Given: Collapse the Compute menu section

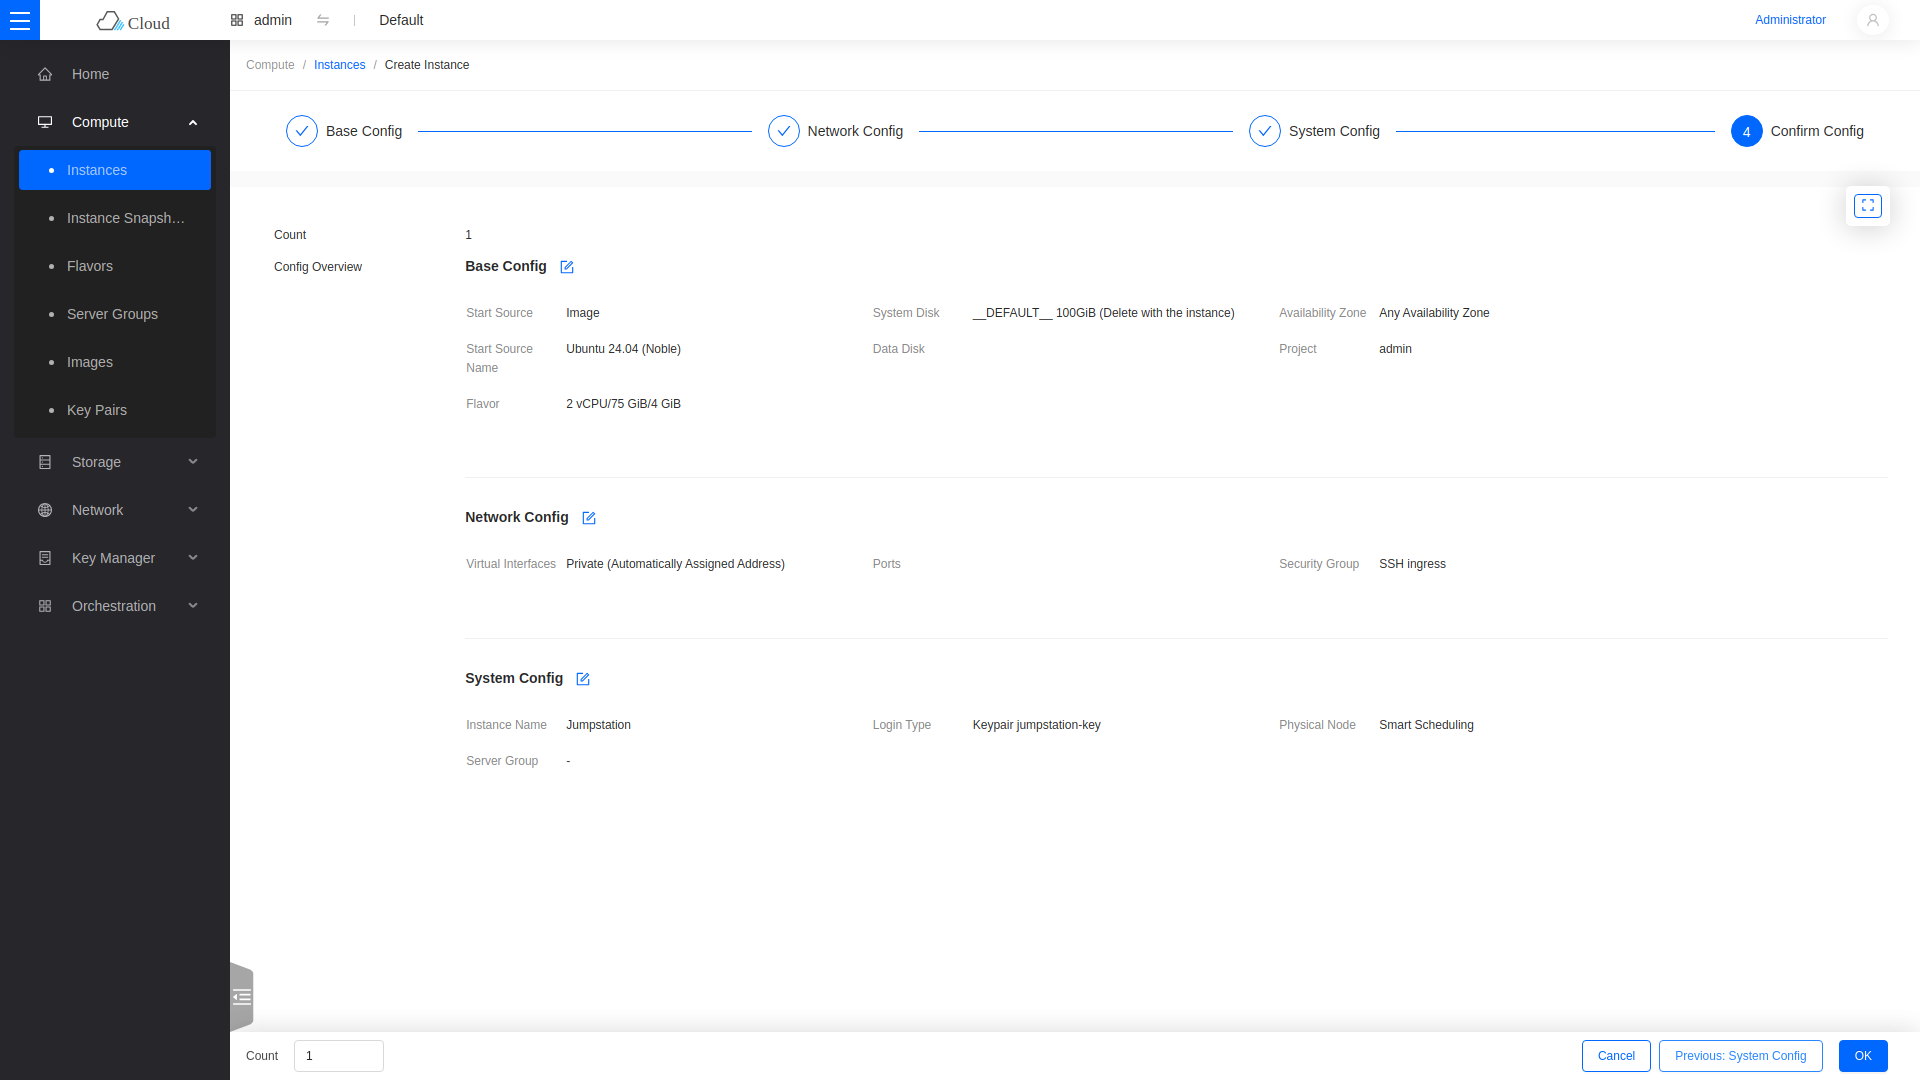Looking at the screenshot, I should click(x=115, y=122).
